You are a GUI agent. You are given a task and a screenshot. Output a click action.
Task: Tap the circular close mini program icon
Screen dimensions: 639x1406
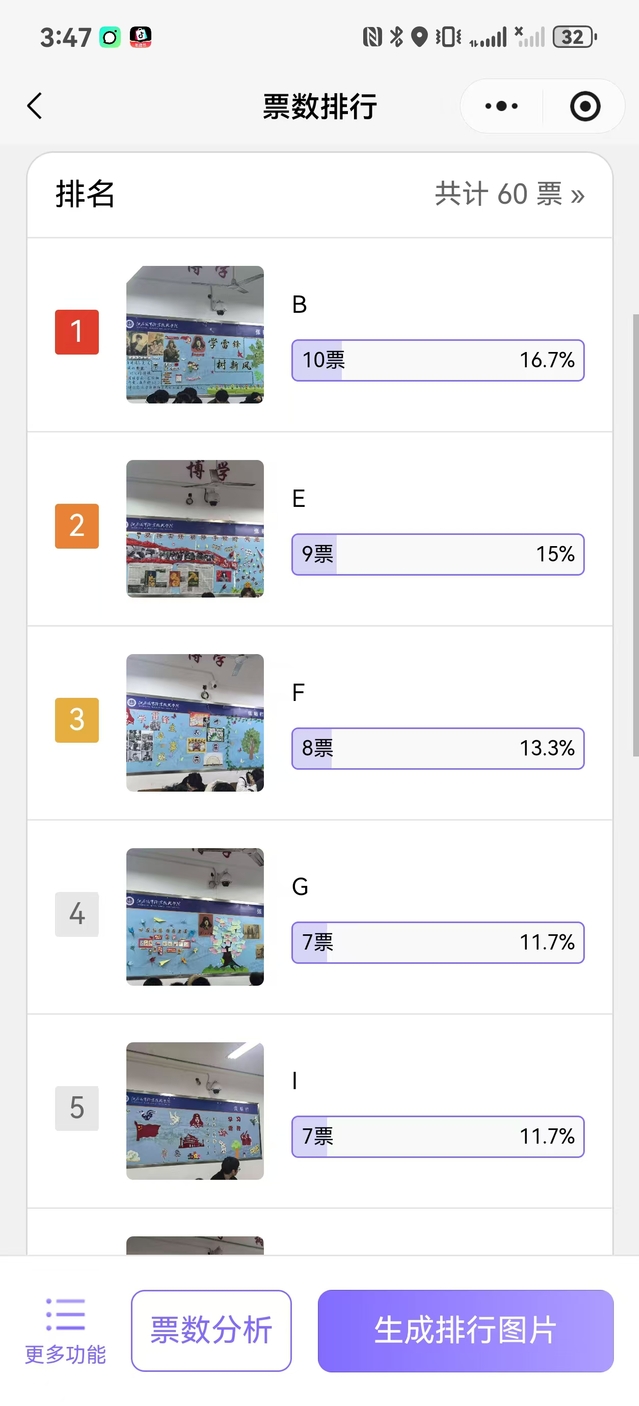click(585, 106)
